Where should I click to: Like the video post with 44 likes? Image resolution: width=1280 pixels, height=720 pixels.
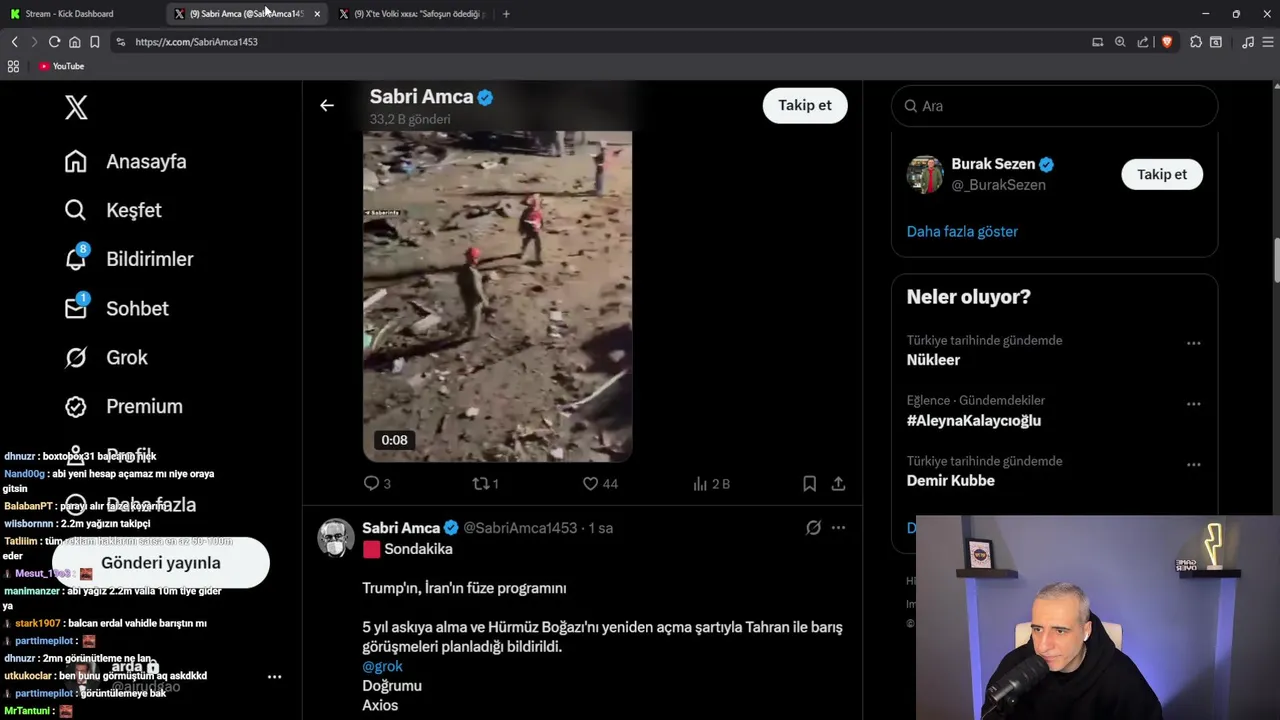tap(600, 483)
